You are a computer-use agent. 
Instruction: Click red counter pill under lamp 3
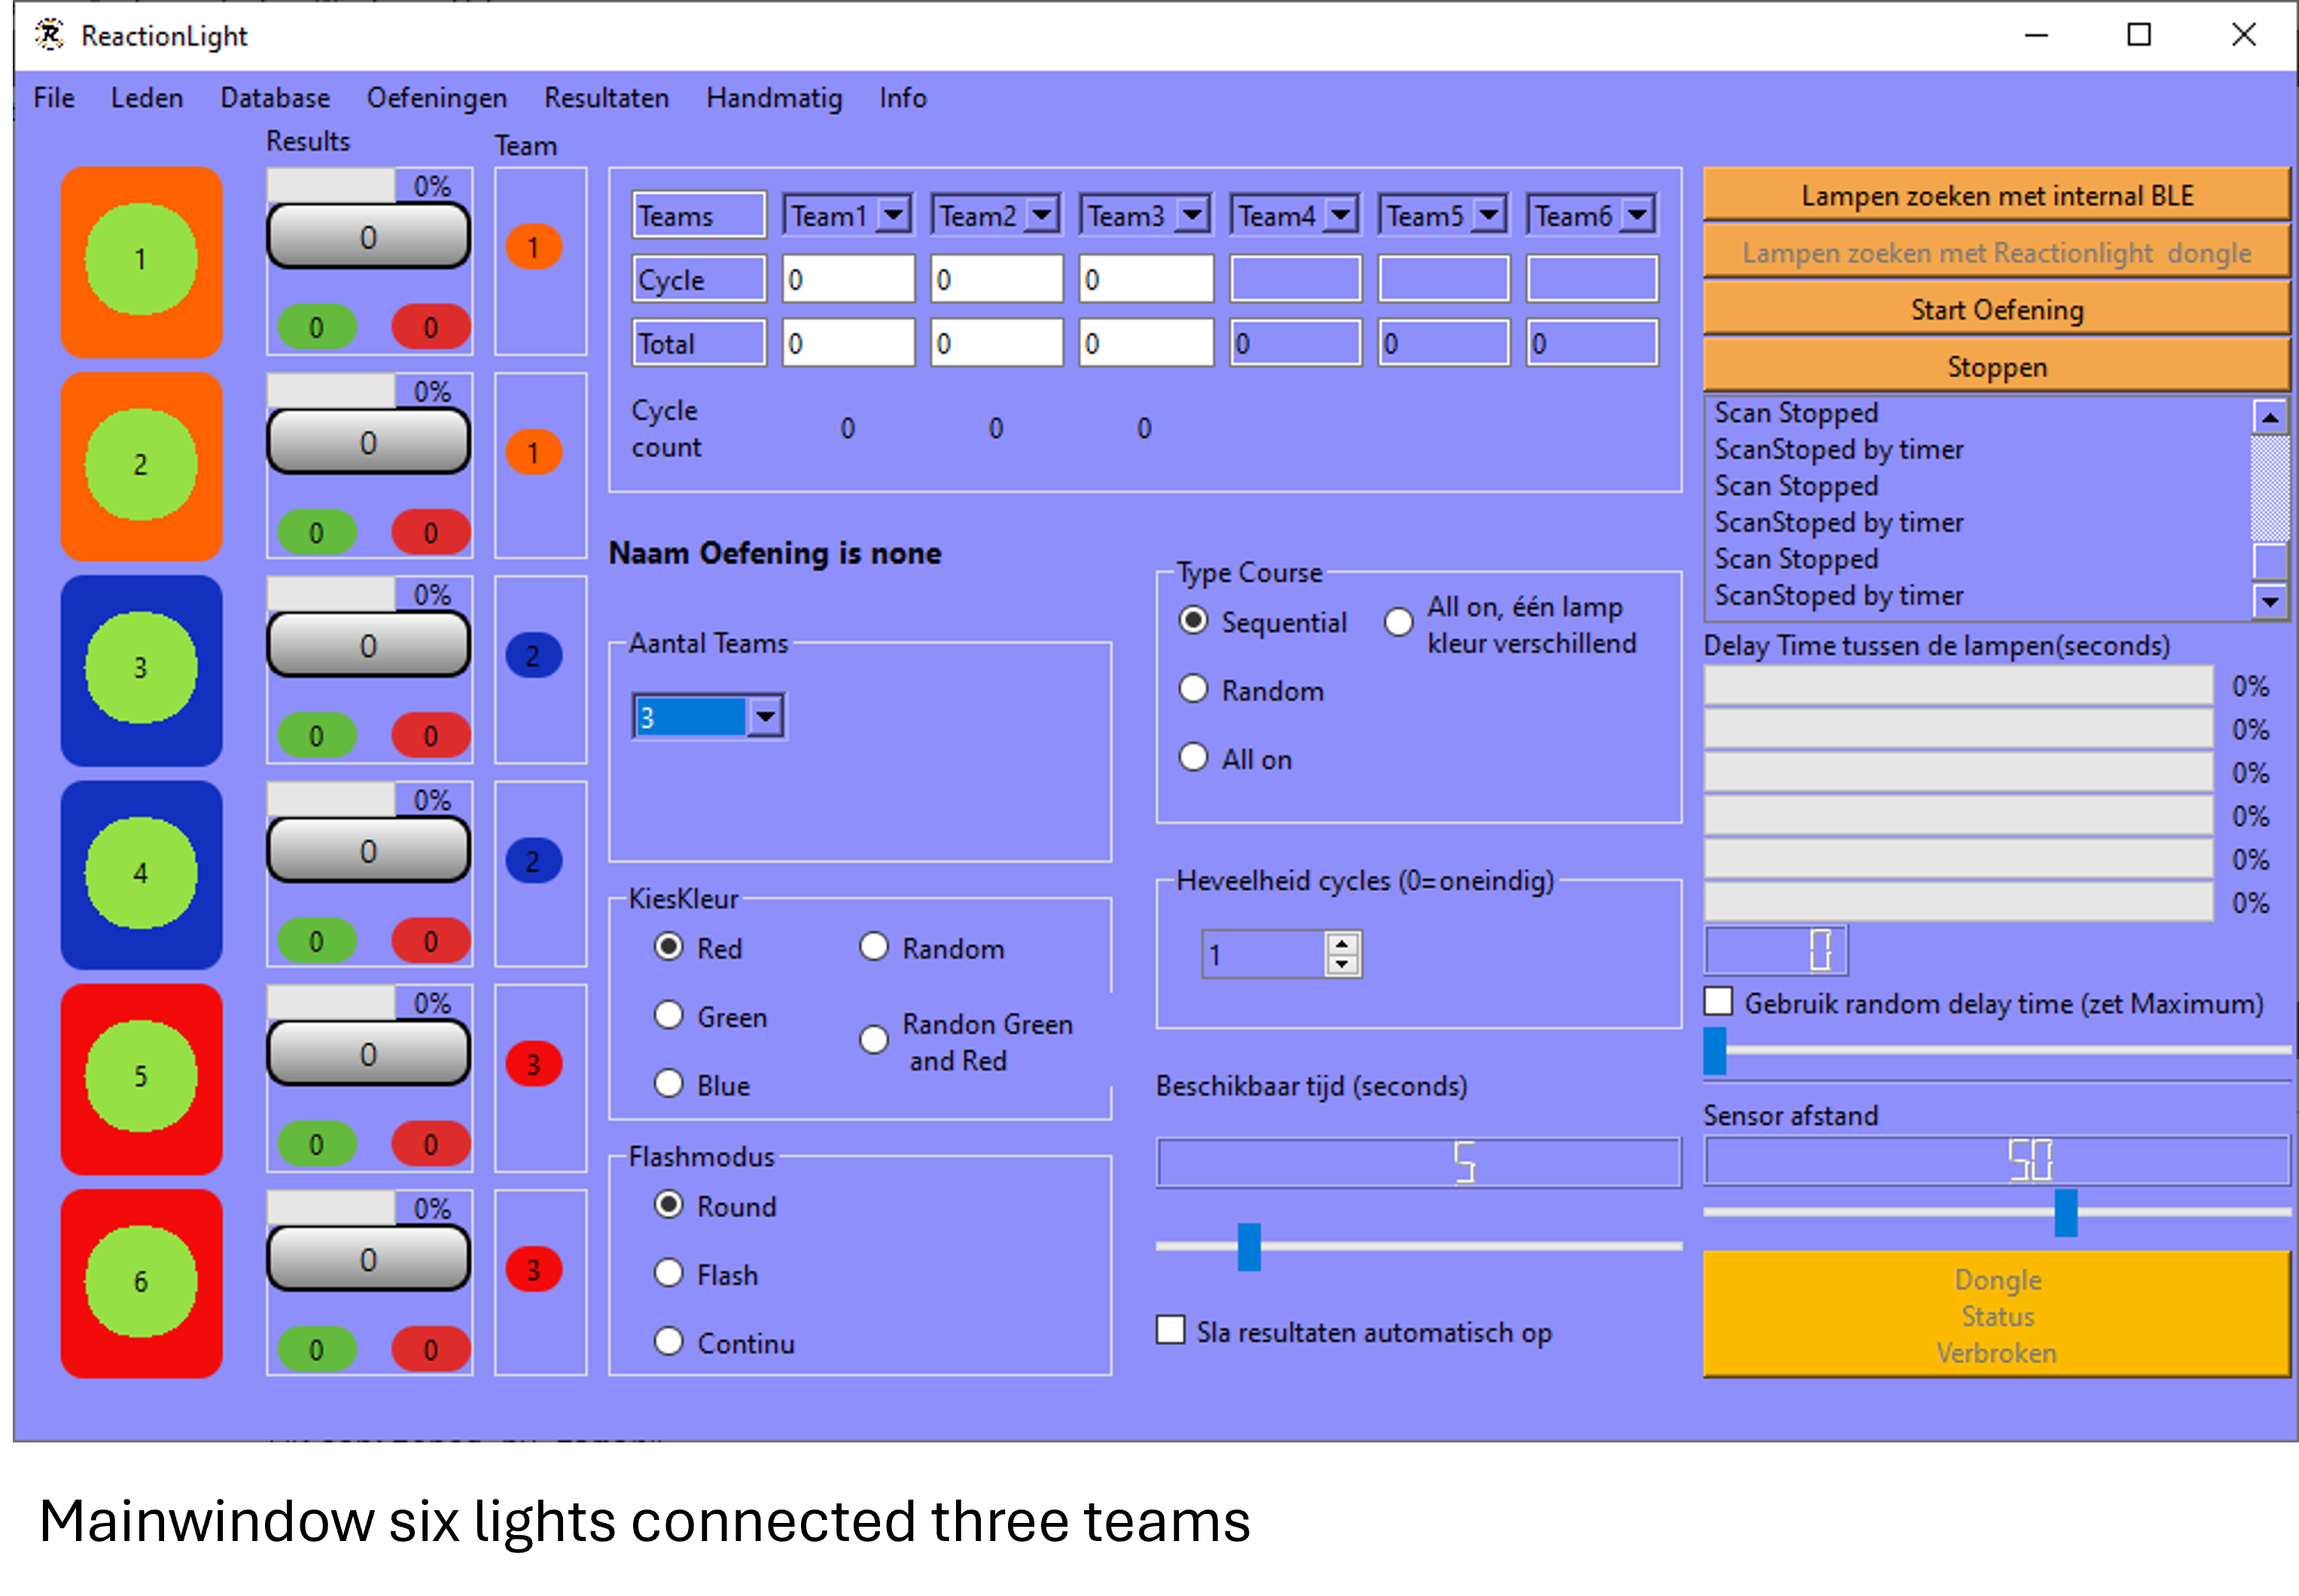(430, 736)
